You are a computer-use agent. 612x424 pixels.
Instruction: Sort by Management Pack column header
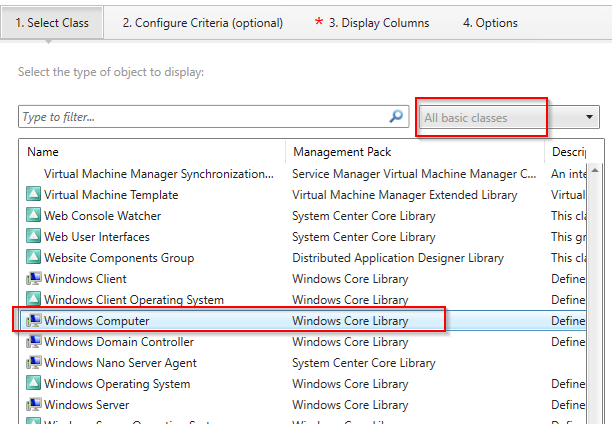[x=342, y=152]
